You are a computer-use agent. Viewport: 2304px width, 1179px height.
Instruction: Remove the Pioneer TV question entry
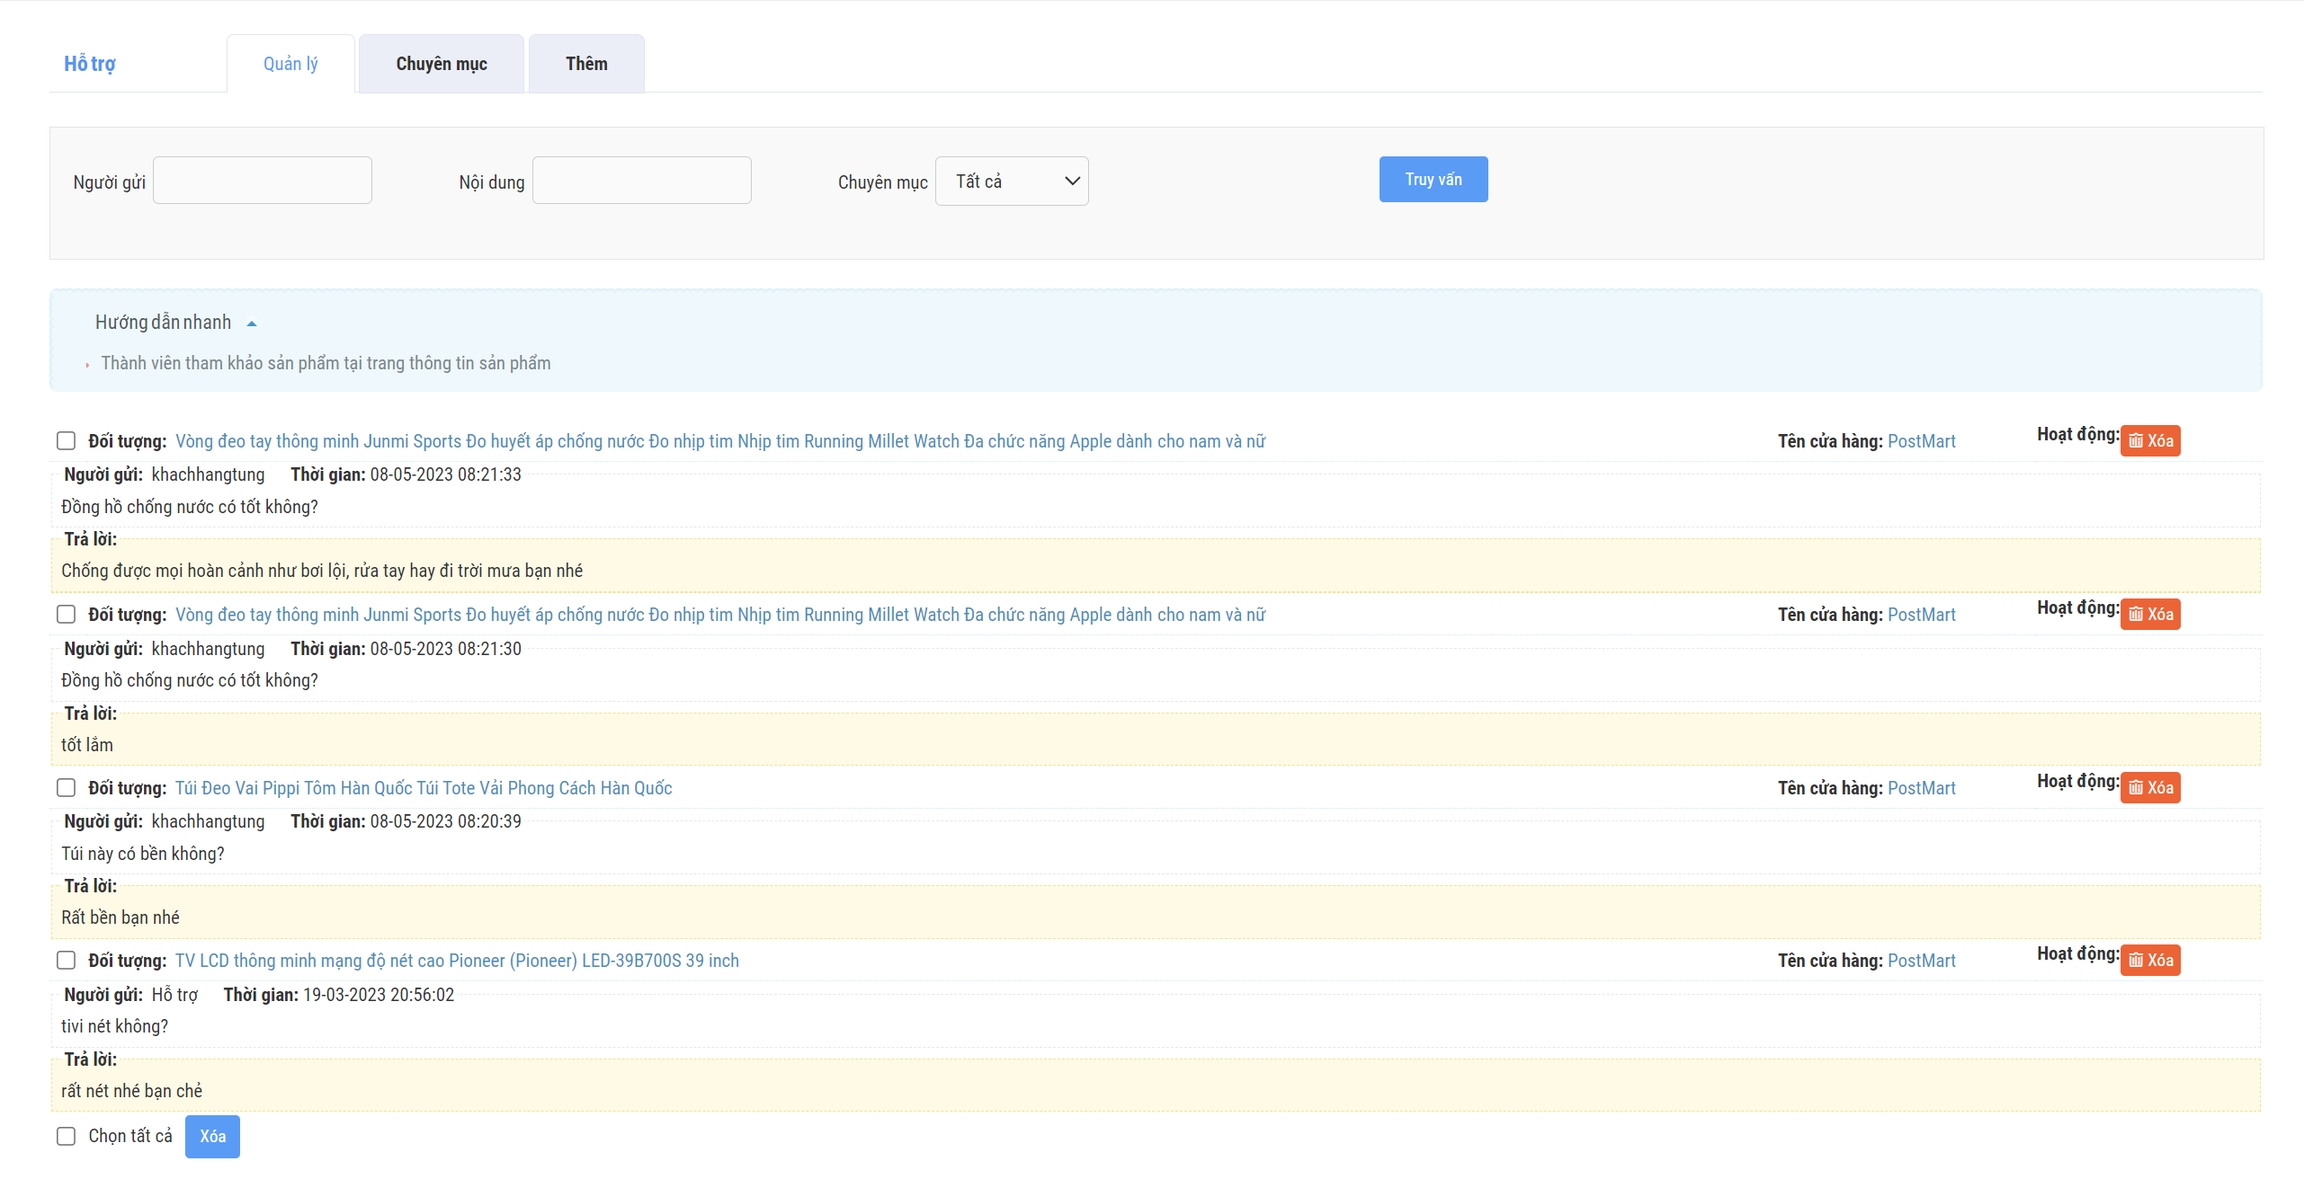pos(2149,960)
